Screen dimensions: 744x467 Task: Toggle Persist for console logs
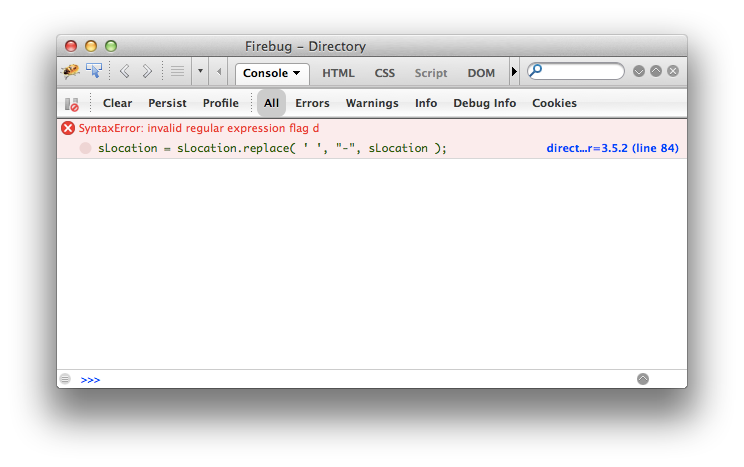167,103
